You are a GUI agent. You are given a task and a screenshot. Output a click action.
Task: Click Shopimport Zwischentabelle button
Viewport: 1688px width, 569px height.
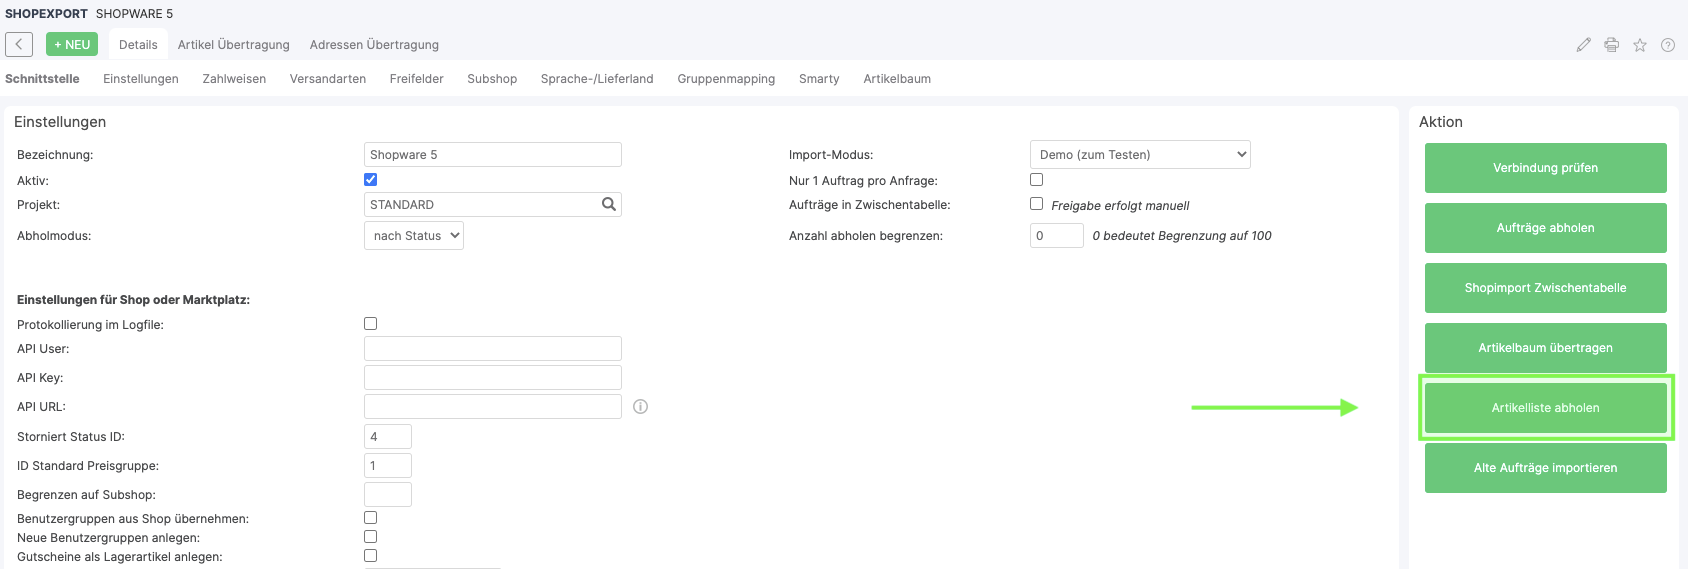pyautogui.click(x=1546, y=288)
